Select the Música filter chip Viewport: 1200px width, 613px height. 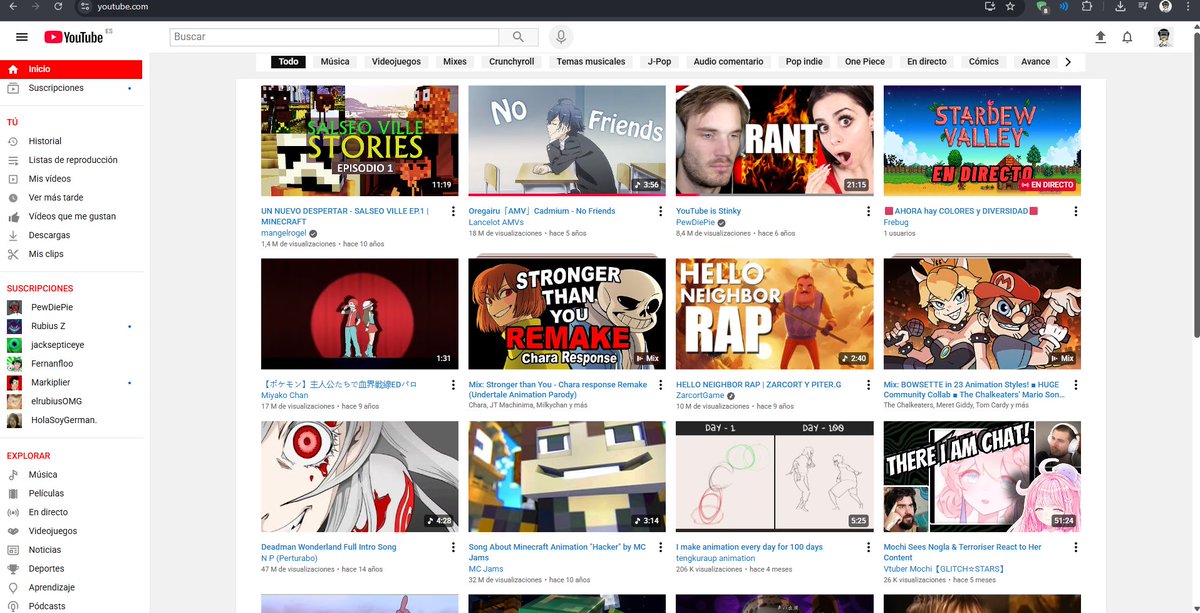[335, 62]
